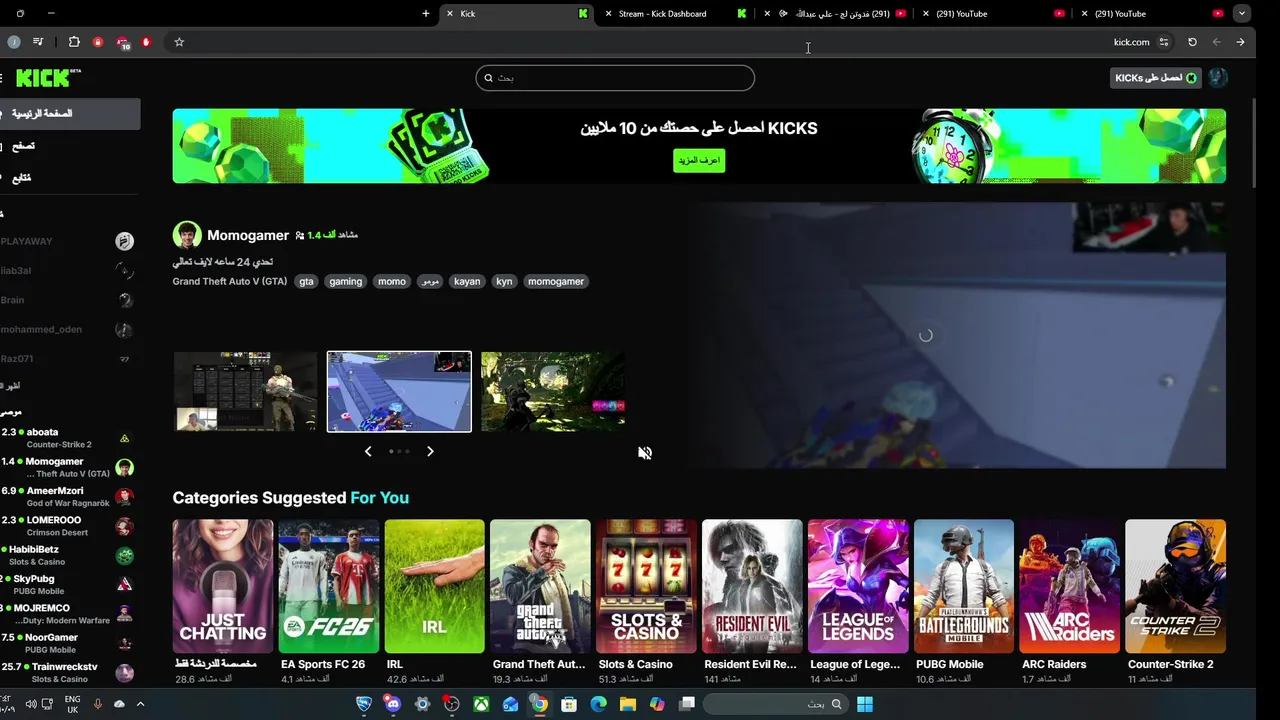The width and height of the screenshot is (1280, 720).
Task: Click the gaming tag
Action: (345, 281)
